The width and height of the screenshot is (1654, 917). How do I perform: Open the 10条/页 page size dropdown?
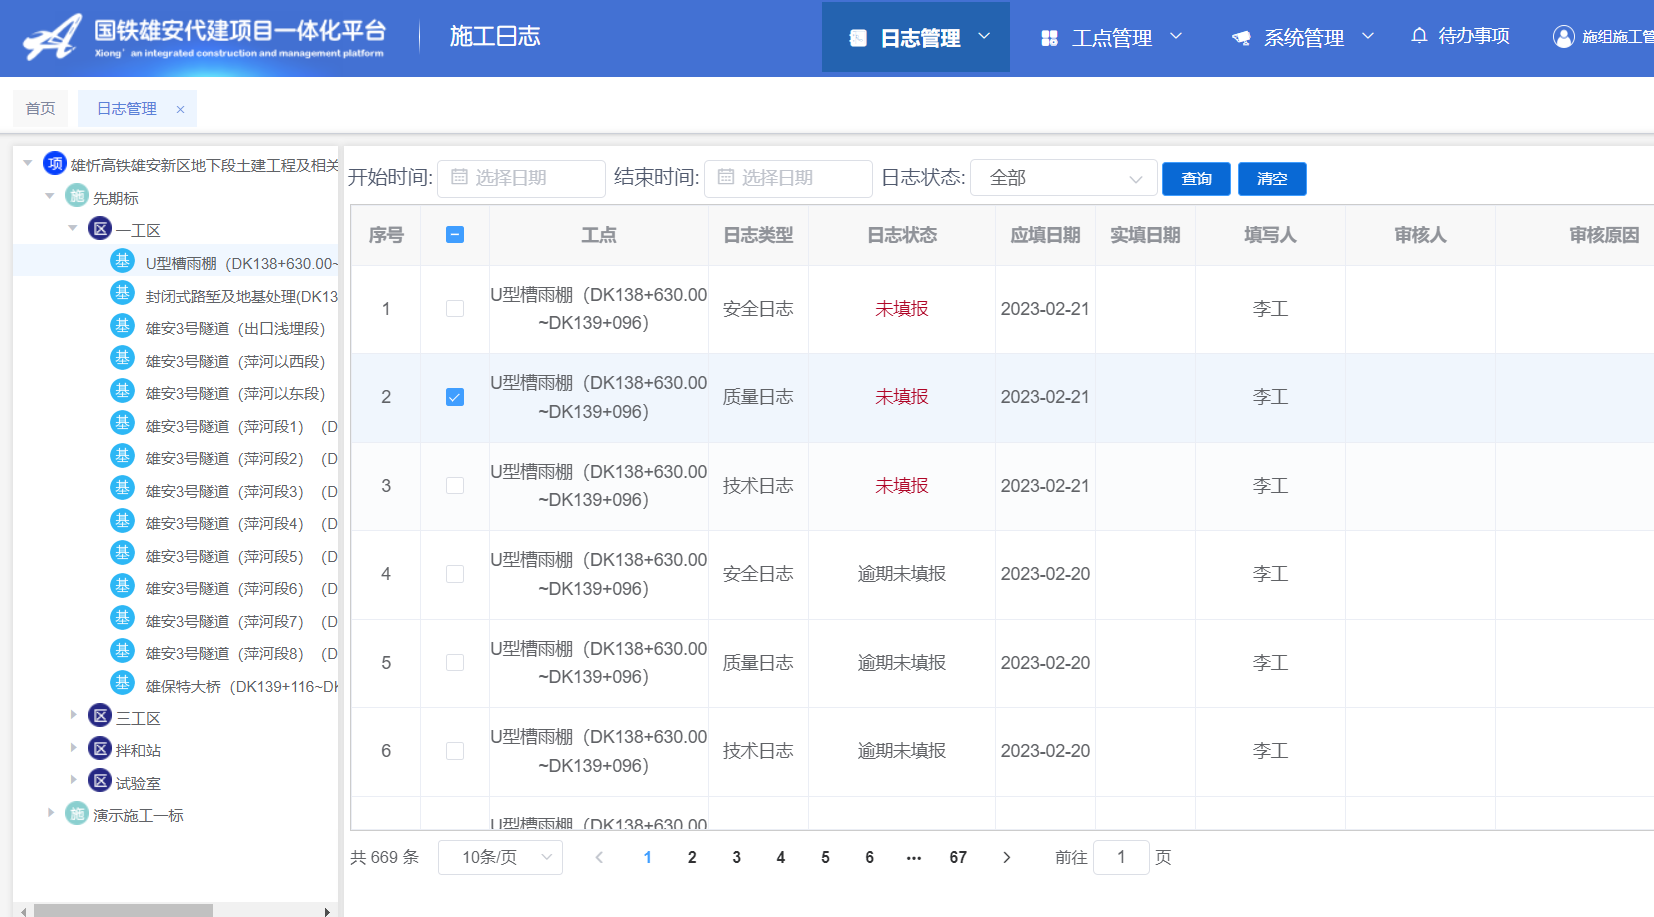[500, 857]
